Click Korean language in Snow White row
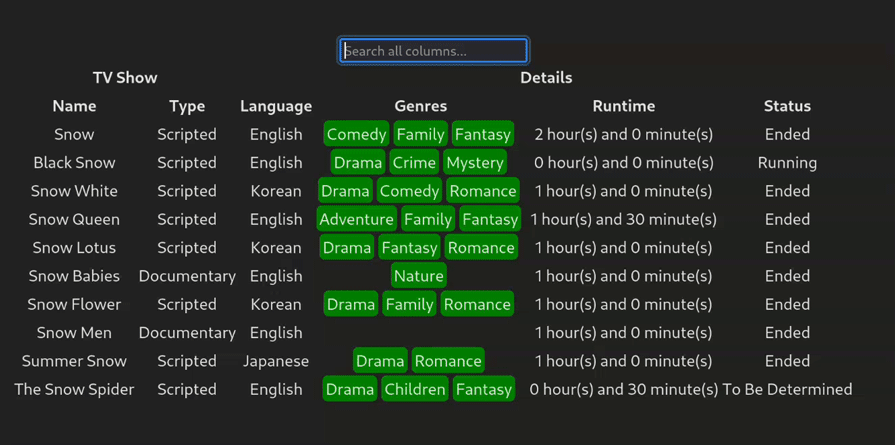This screenshot has height=445, width=895. pyautogui.click(x=276, y=191)
